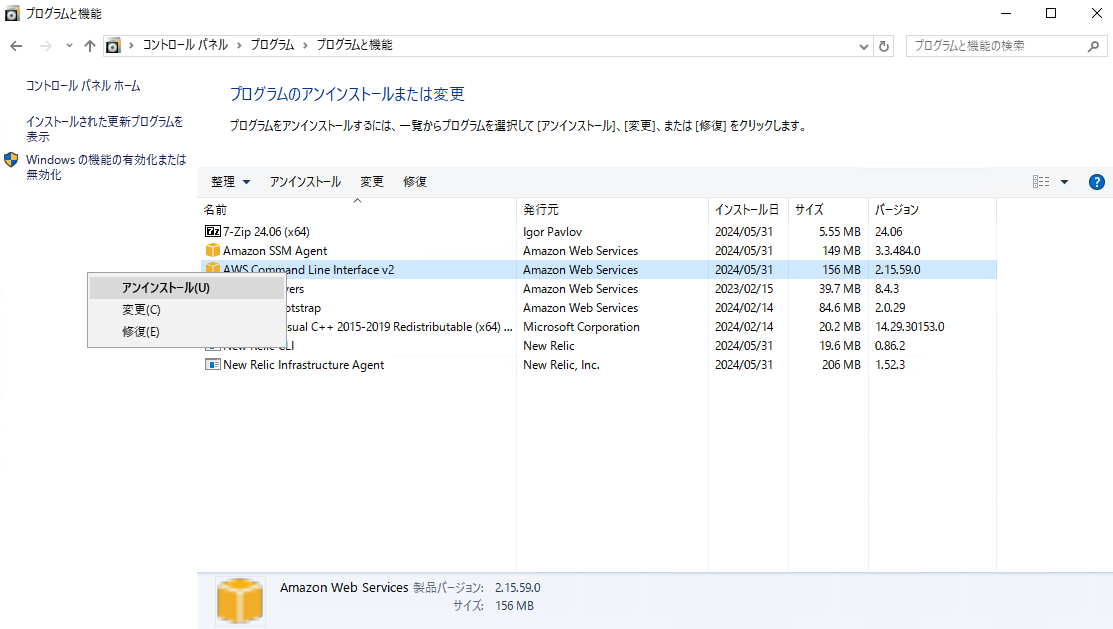This screenshot has width=1113, height=629.
Task: Choose 変更(C) from context menu
Action: (187, 310)
